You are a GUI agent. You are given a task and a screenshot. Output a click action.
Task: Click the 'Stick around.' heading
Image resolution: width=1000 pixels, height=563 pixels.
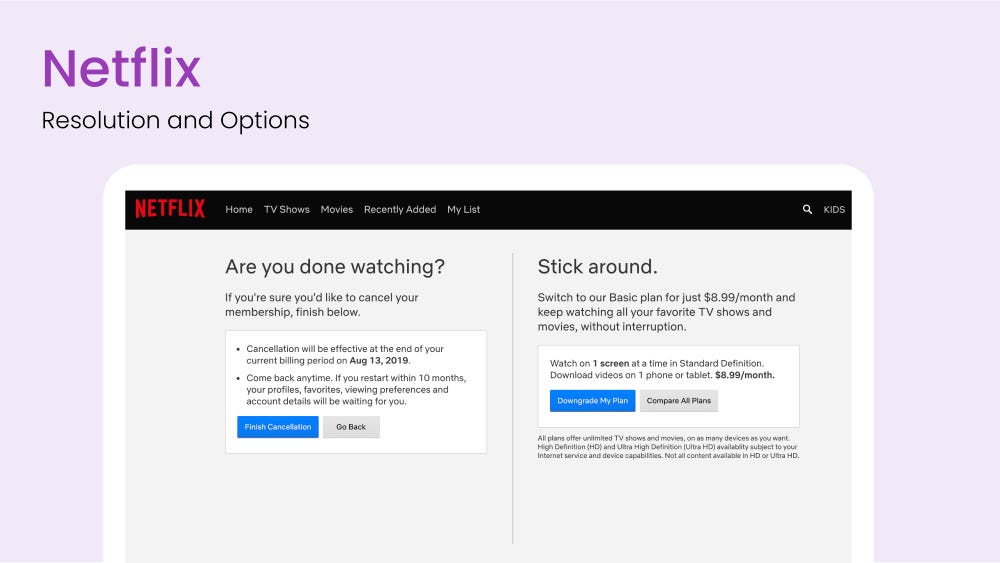pos(597,267)
